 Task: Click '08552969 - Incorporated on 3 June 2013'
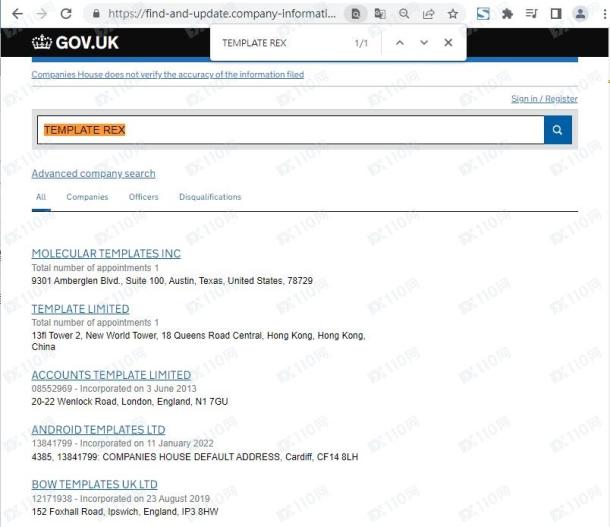click(114, 389)
